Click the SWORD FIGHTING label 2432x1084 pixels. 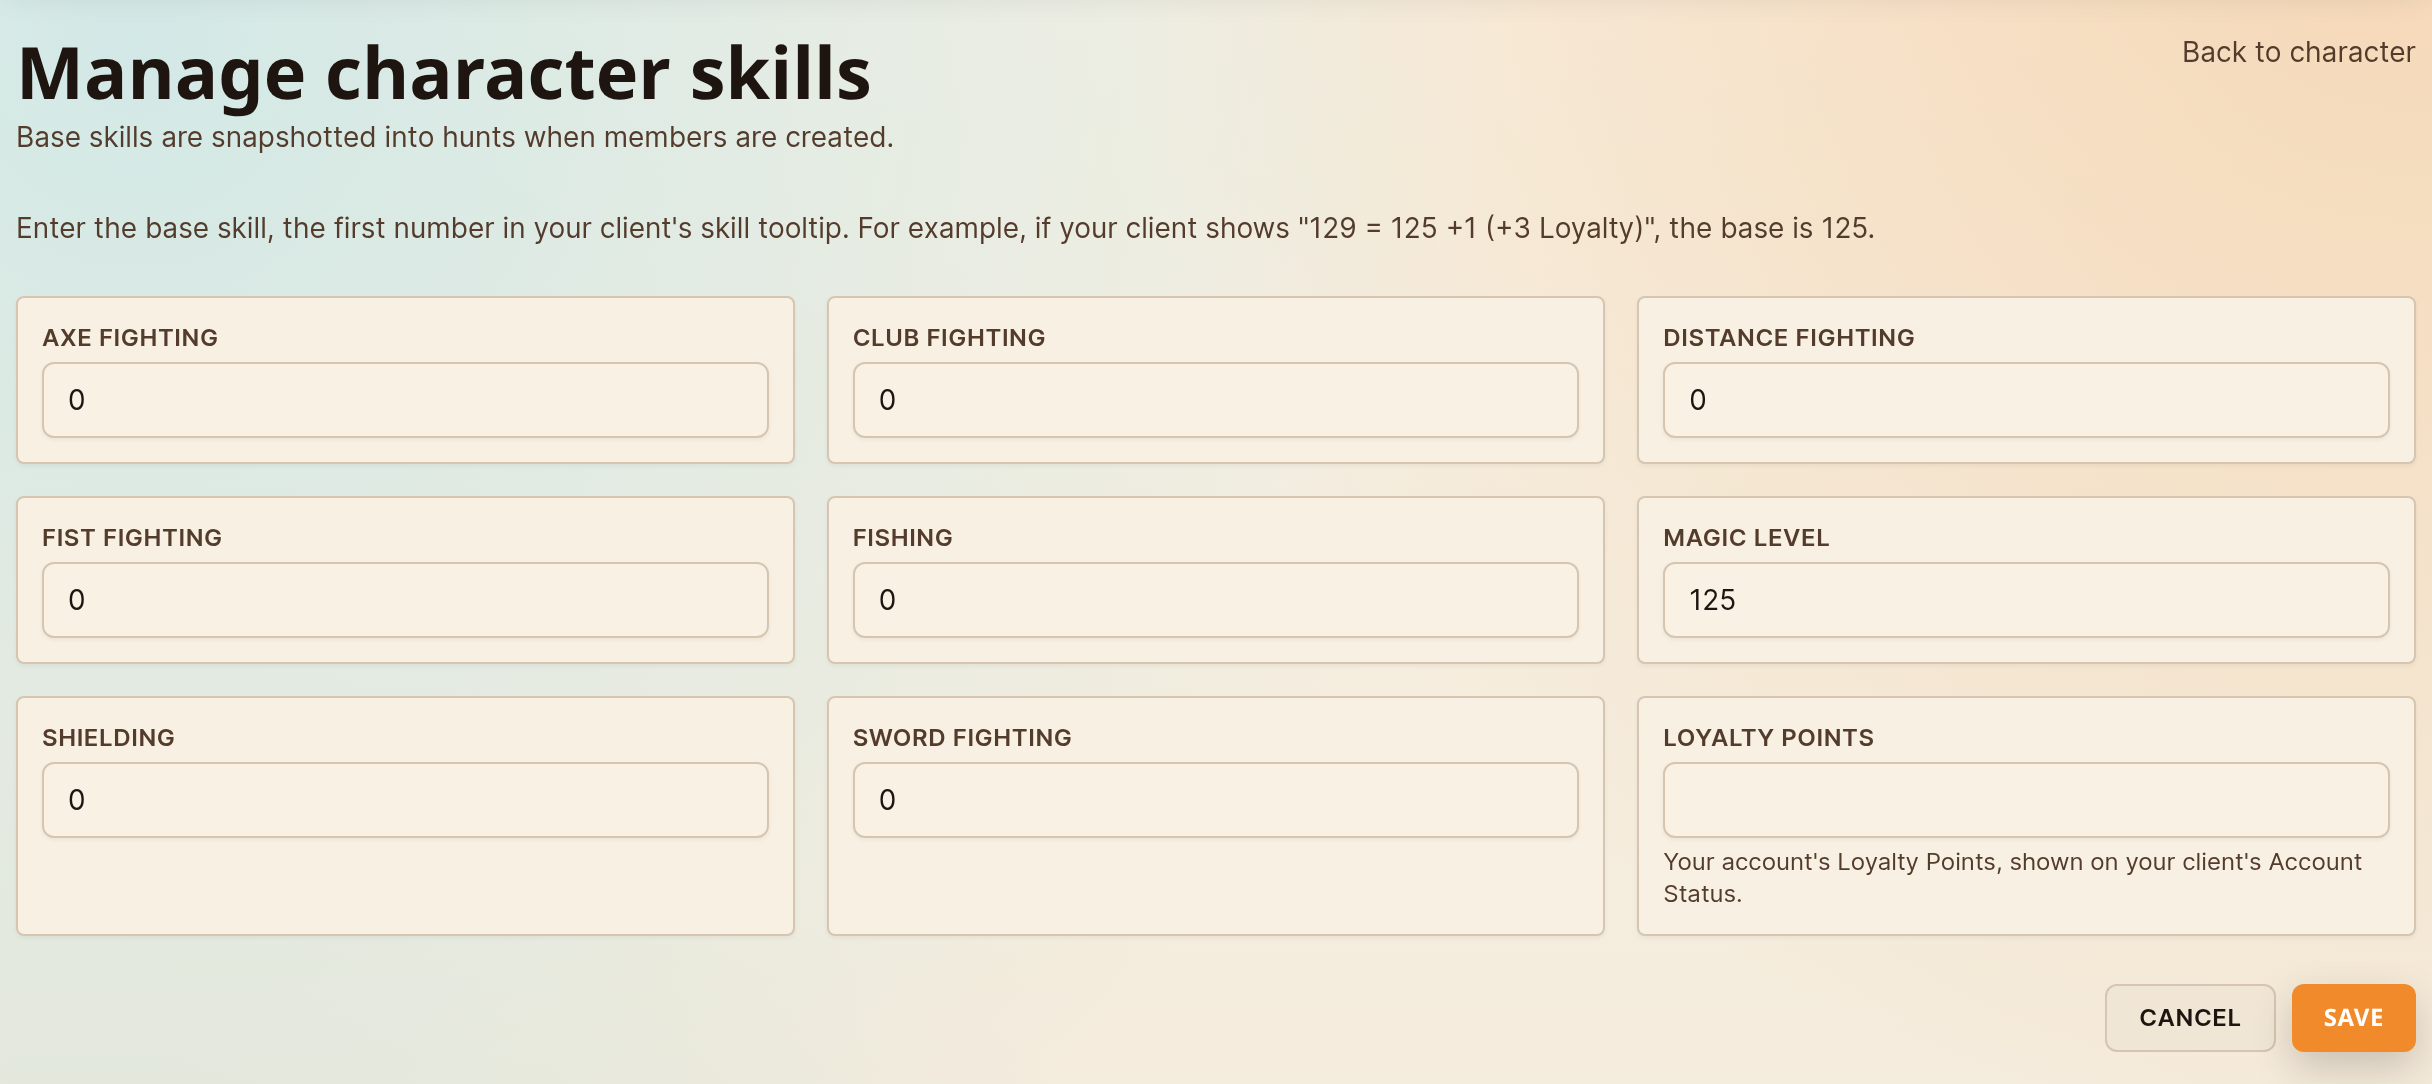(x=962, y=738)
